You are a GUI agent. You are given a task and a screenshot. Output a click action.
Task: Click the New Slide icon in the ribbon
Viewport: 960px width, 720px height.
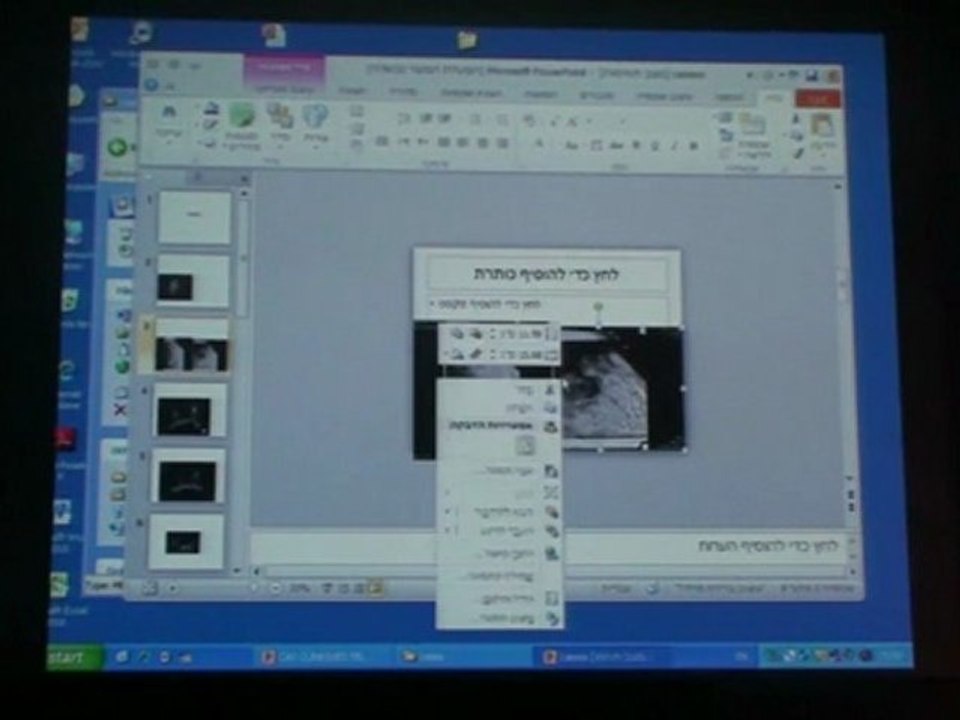point(752,126)
